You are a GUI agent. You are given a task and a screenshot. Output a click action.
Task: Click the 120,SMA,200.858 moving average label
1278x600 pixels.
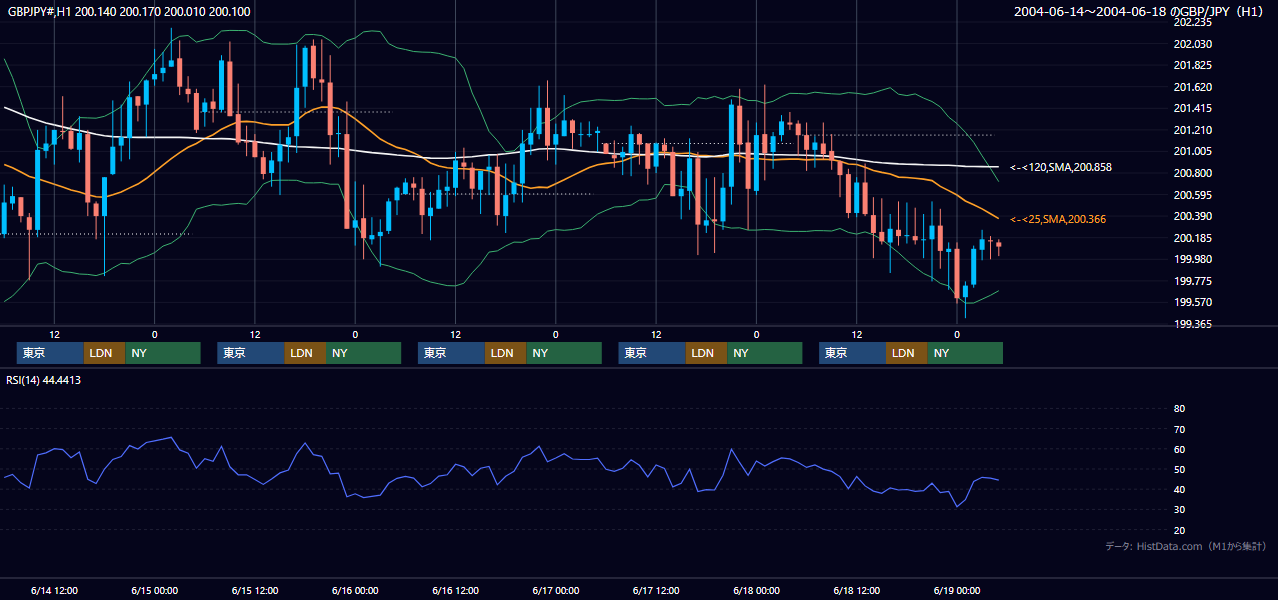click(x=1060, y=167)
